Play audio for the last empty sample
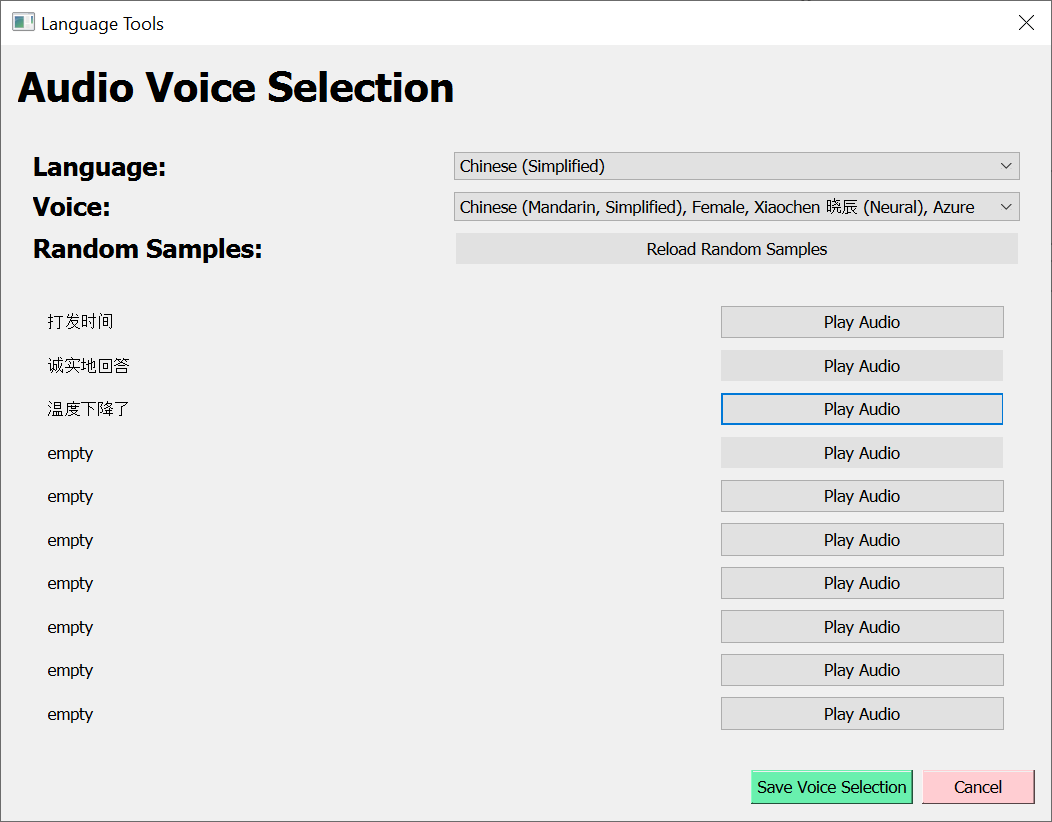The height and width of the screenshot is (822, 1052). tap(861, 714)
